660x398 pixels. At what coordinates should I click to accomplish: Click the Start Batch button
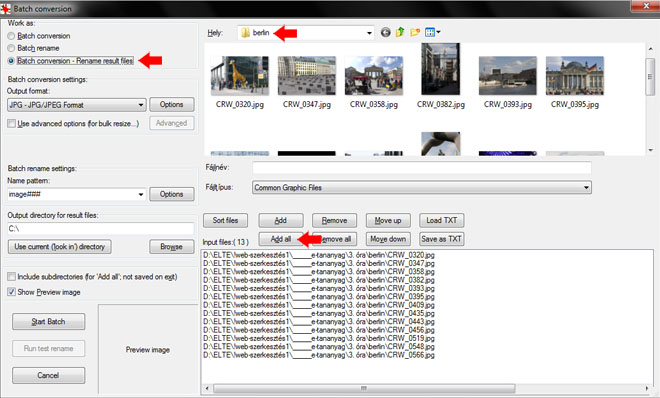pyautogui.click(x=48, y=322)
